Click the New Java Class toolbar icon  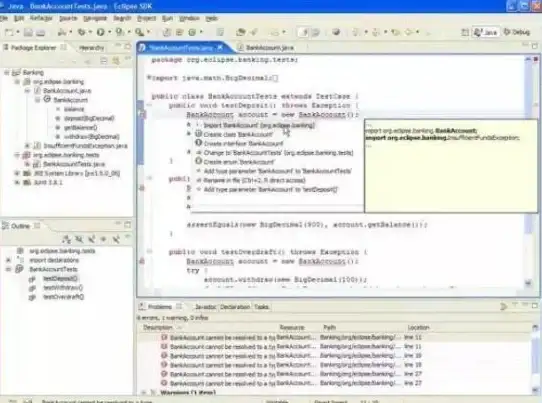pos(192,32)
